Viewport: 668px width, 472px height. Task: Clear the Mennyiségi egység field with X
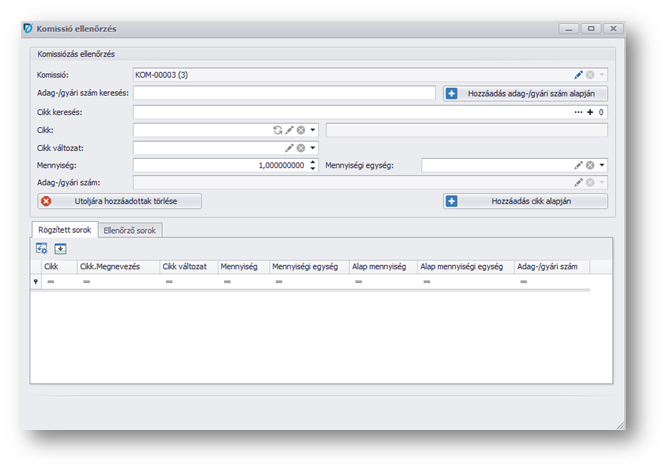[x=590, y=165]
